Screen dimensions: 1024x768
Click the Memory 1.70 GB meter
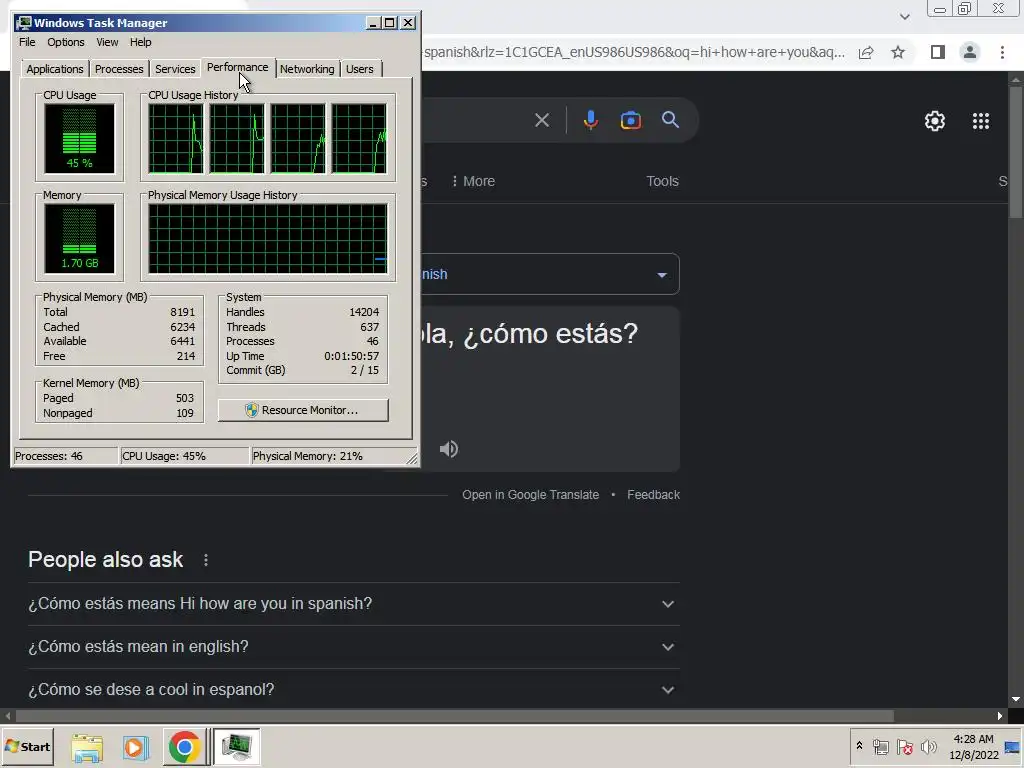click(79, 238)
